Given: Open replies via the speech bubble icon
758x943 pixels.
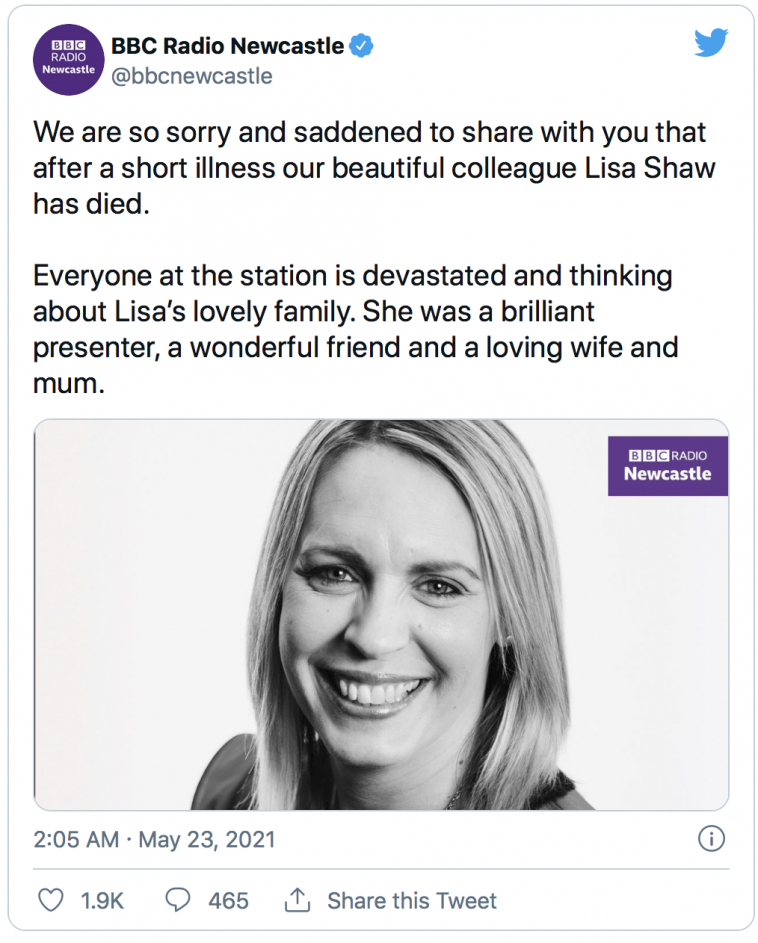Looking at the screenshot, I should coord(177,900).
